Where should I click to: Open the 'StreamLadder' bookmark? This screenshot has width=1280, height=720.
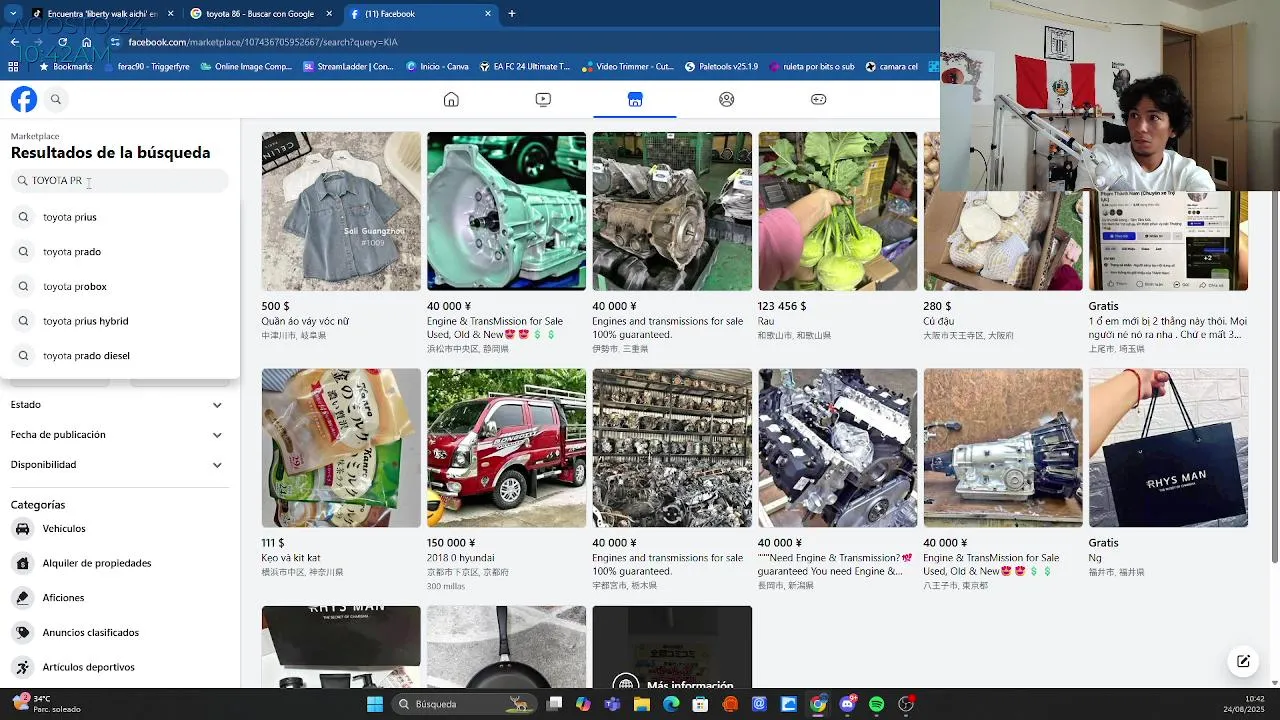click(349, 67)
